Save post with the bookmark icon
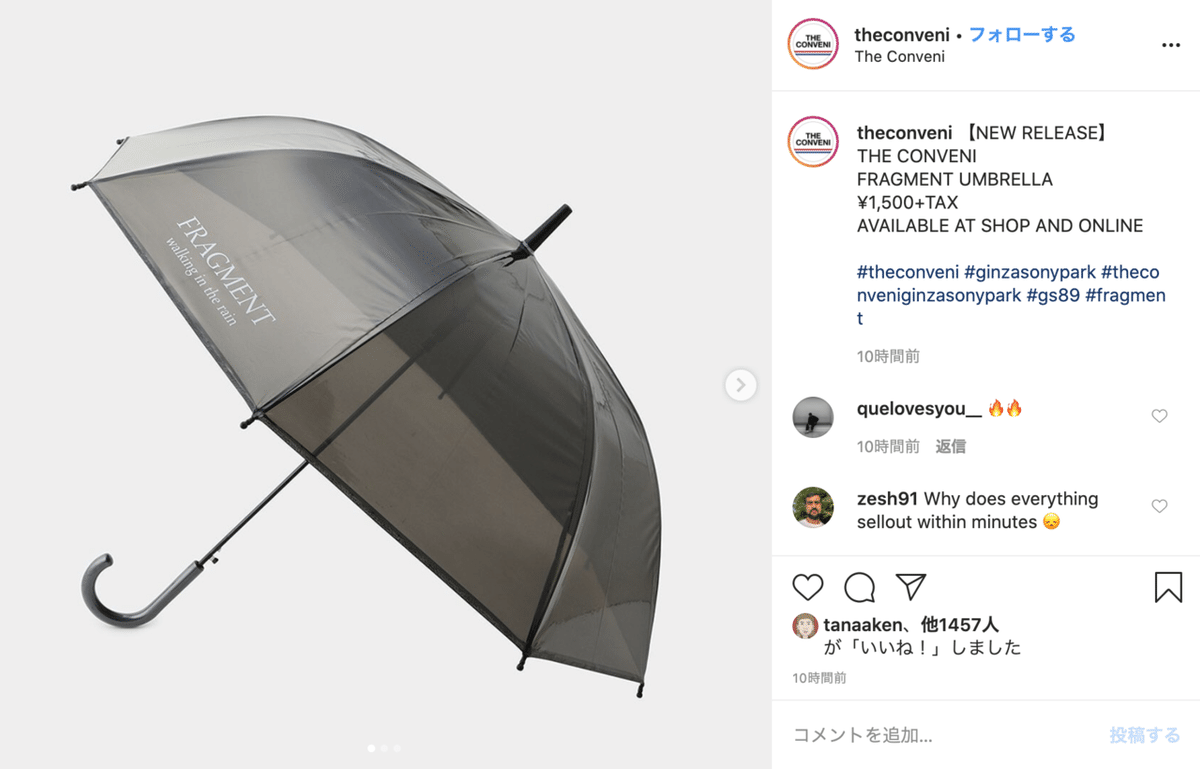The image size is (1200, 769). pos(1168,587)
